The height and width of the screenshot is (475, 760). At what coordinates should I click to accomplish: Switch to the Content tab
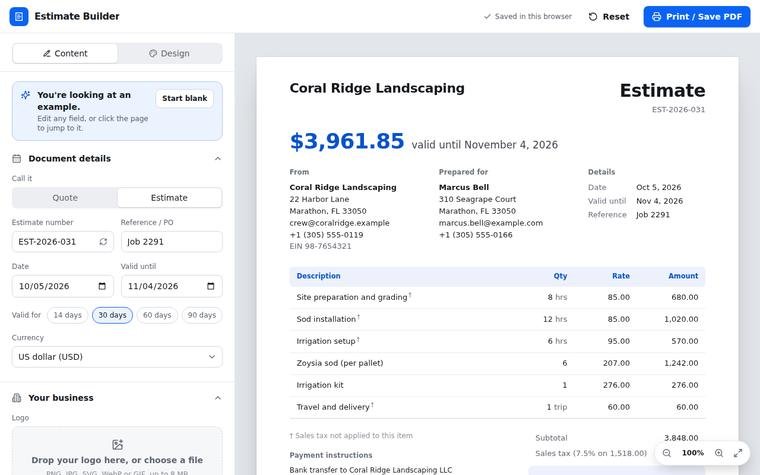(x=65, y=53)
